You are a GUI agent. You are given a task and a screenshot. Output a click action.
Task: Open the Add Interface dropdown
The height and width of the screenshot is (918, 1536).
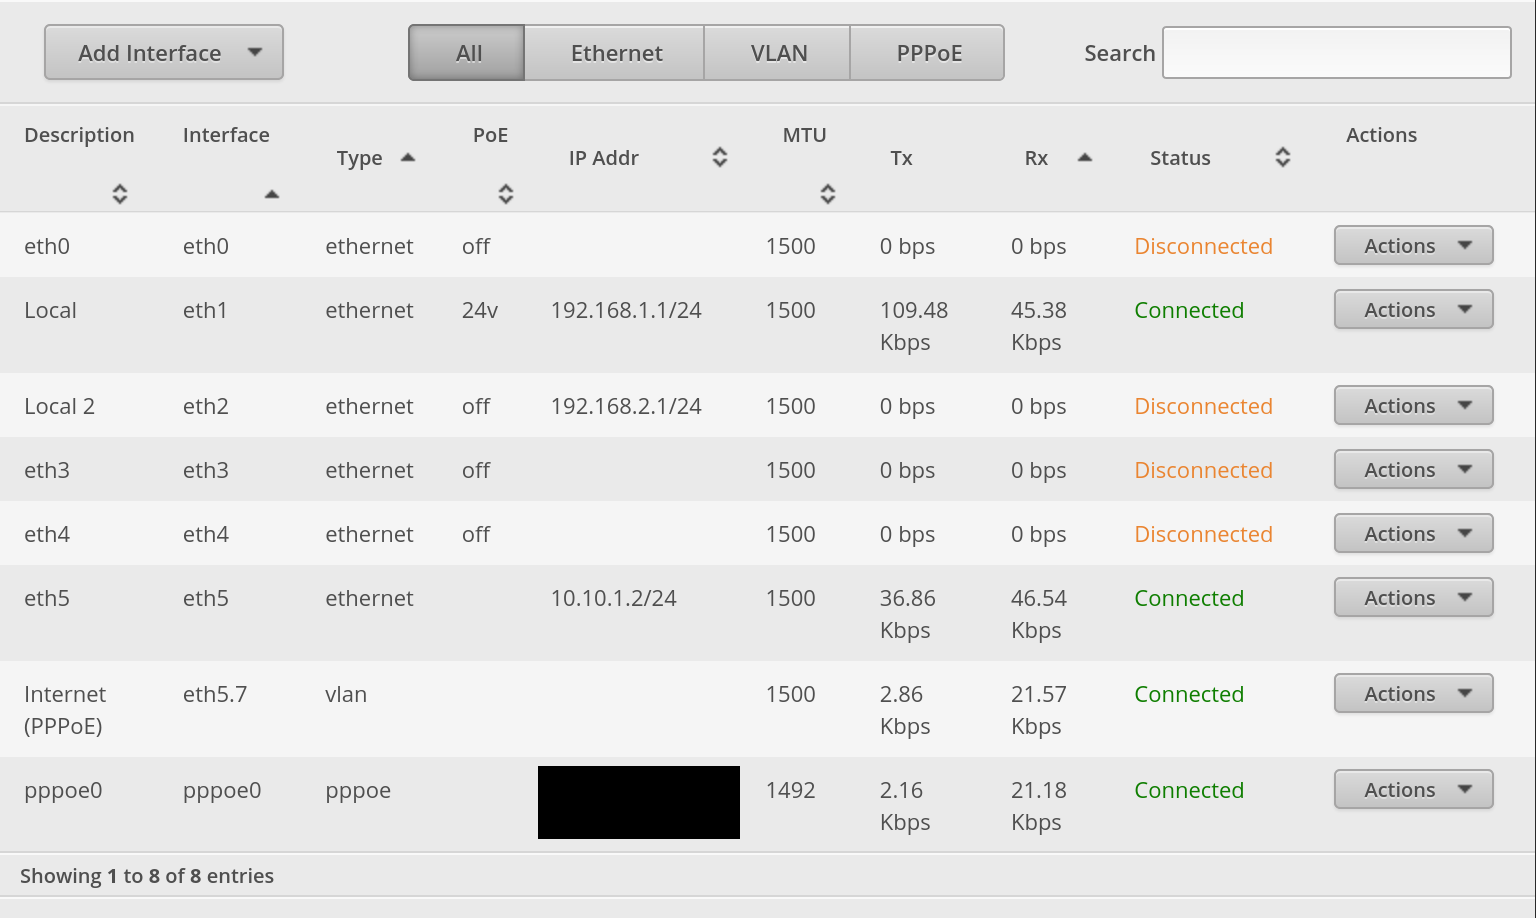164,53
